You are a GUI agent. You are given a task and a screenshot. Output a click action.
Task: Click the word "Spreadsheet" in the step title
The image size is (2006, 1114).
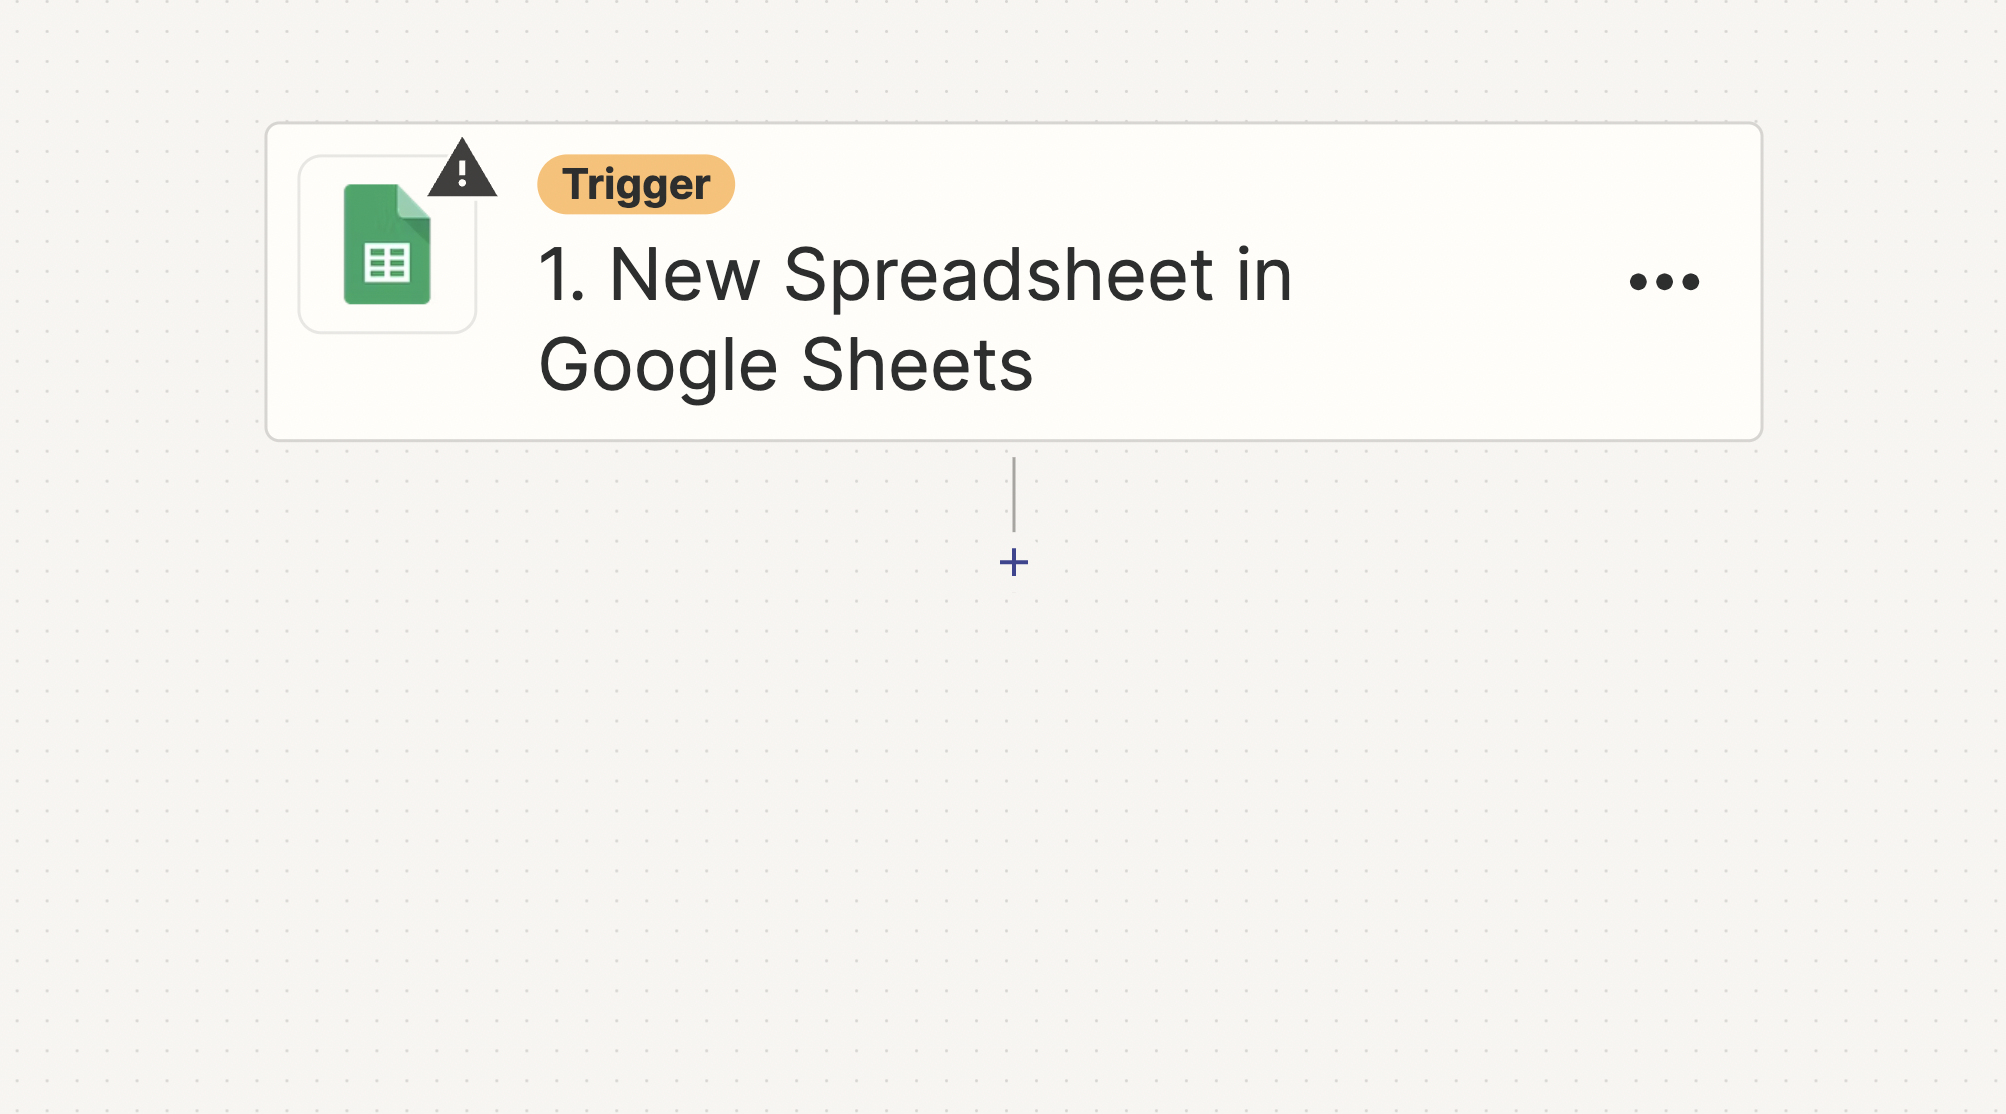[x=998, y=274]
